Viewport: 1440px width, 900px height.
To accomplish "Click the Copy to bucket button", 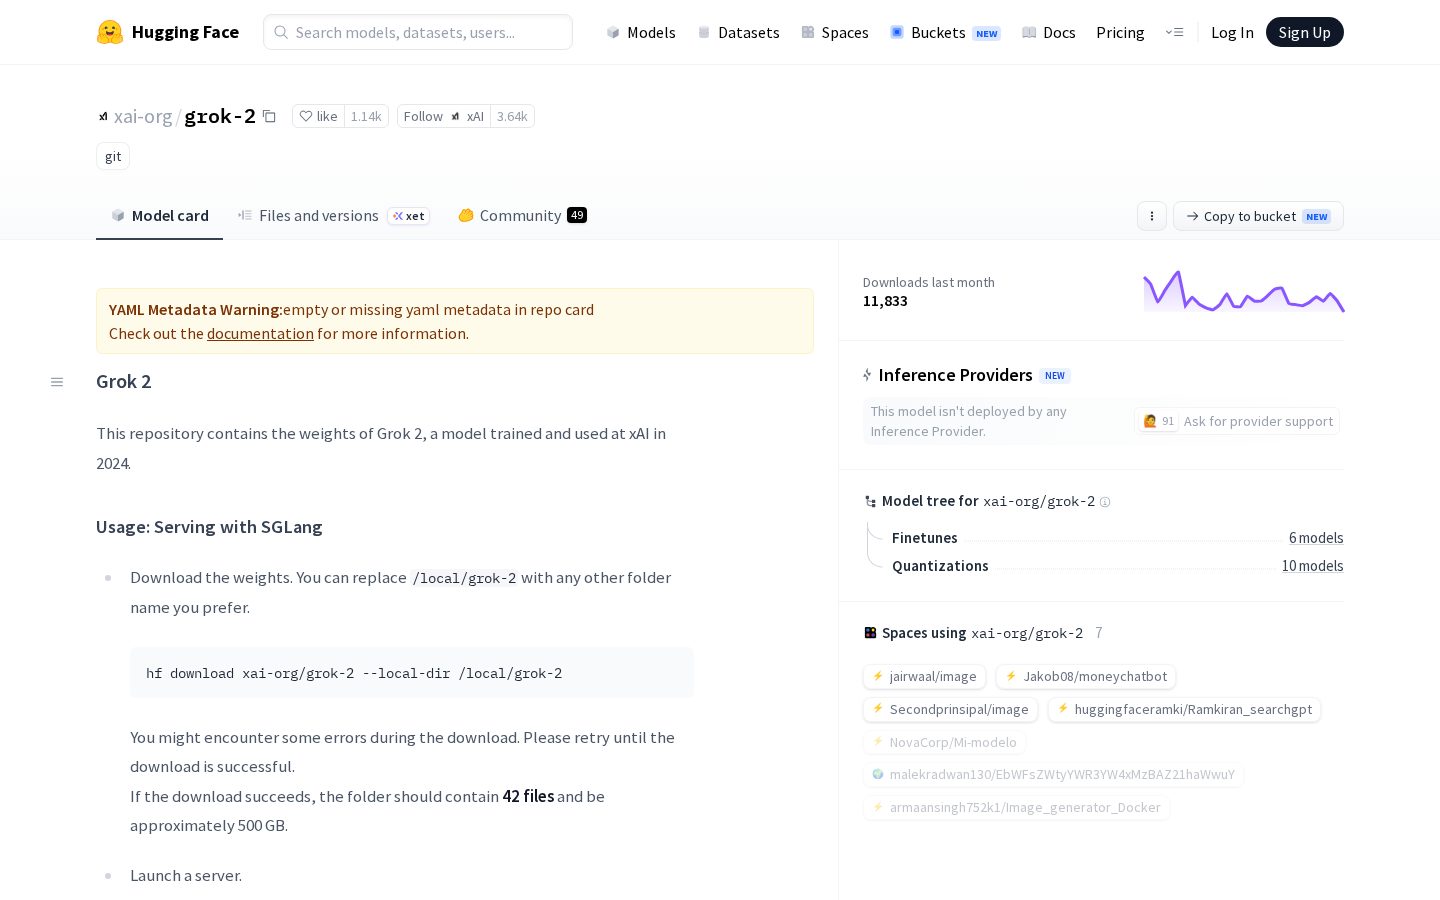I will pyautogui.click(x=1258, y=216).
